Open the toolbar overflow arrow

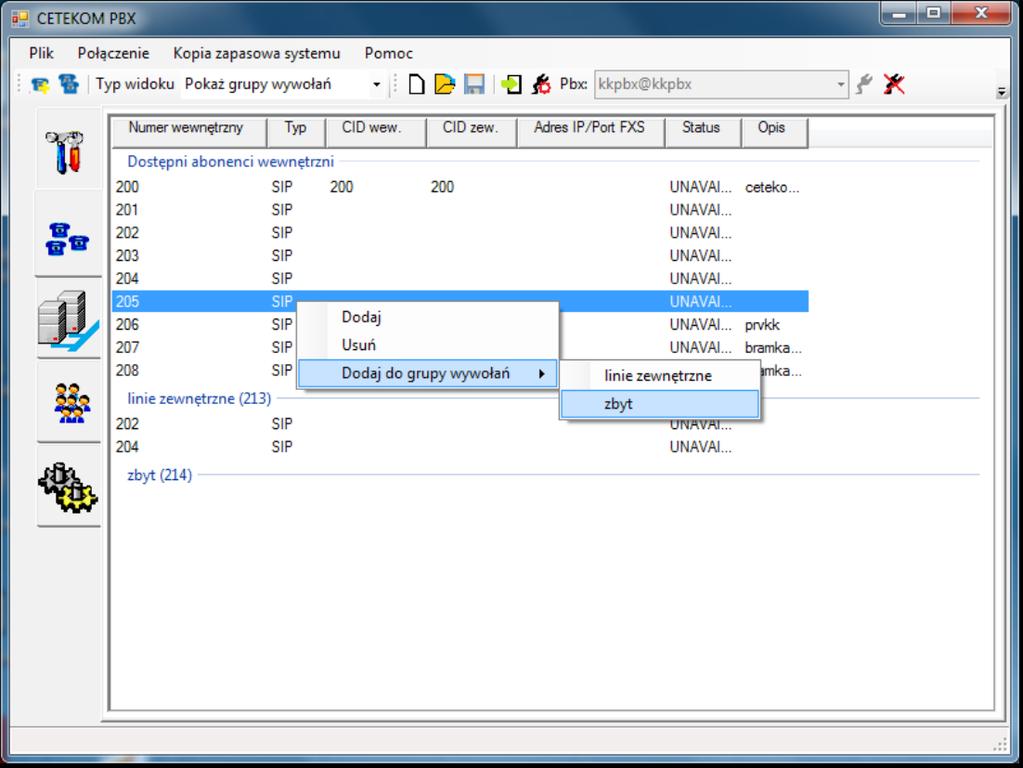(1001, 92)
